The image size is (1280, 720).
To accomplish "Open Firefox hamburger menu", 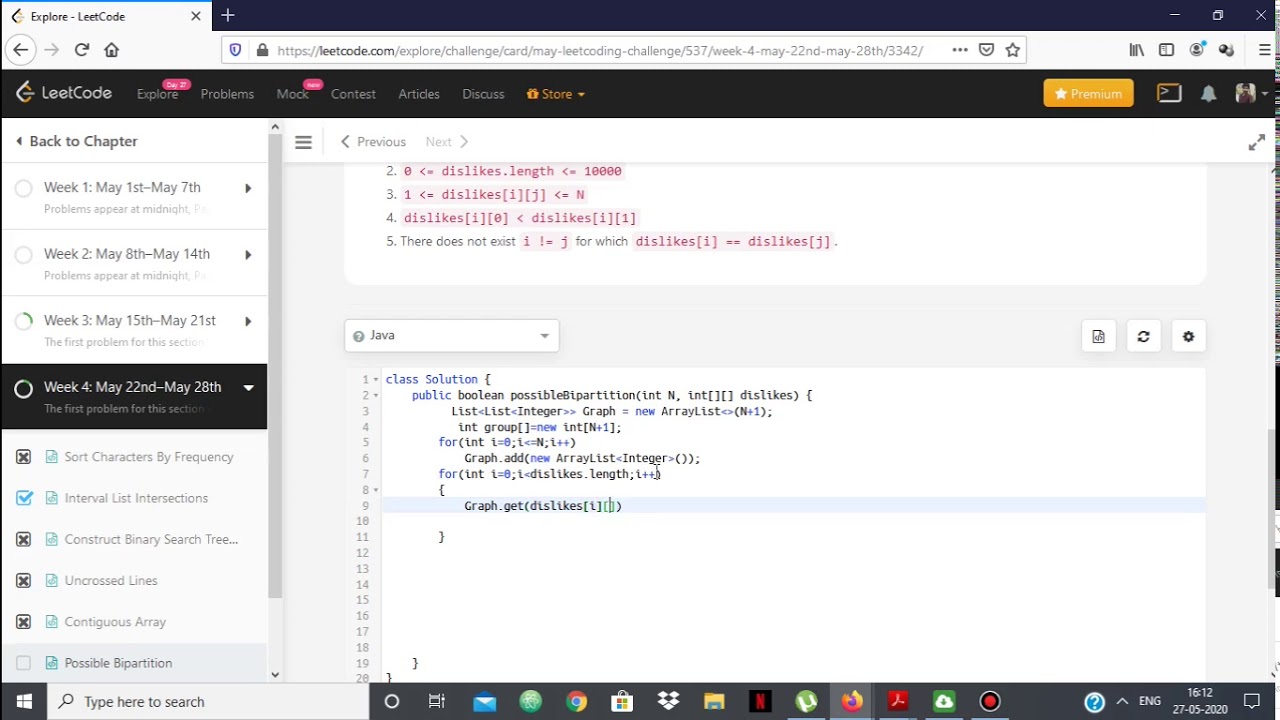I will pos(1264,50).
